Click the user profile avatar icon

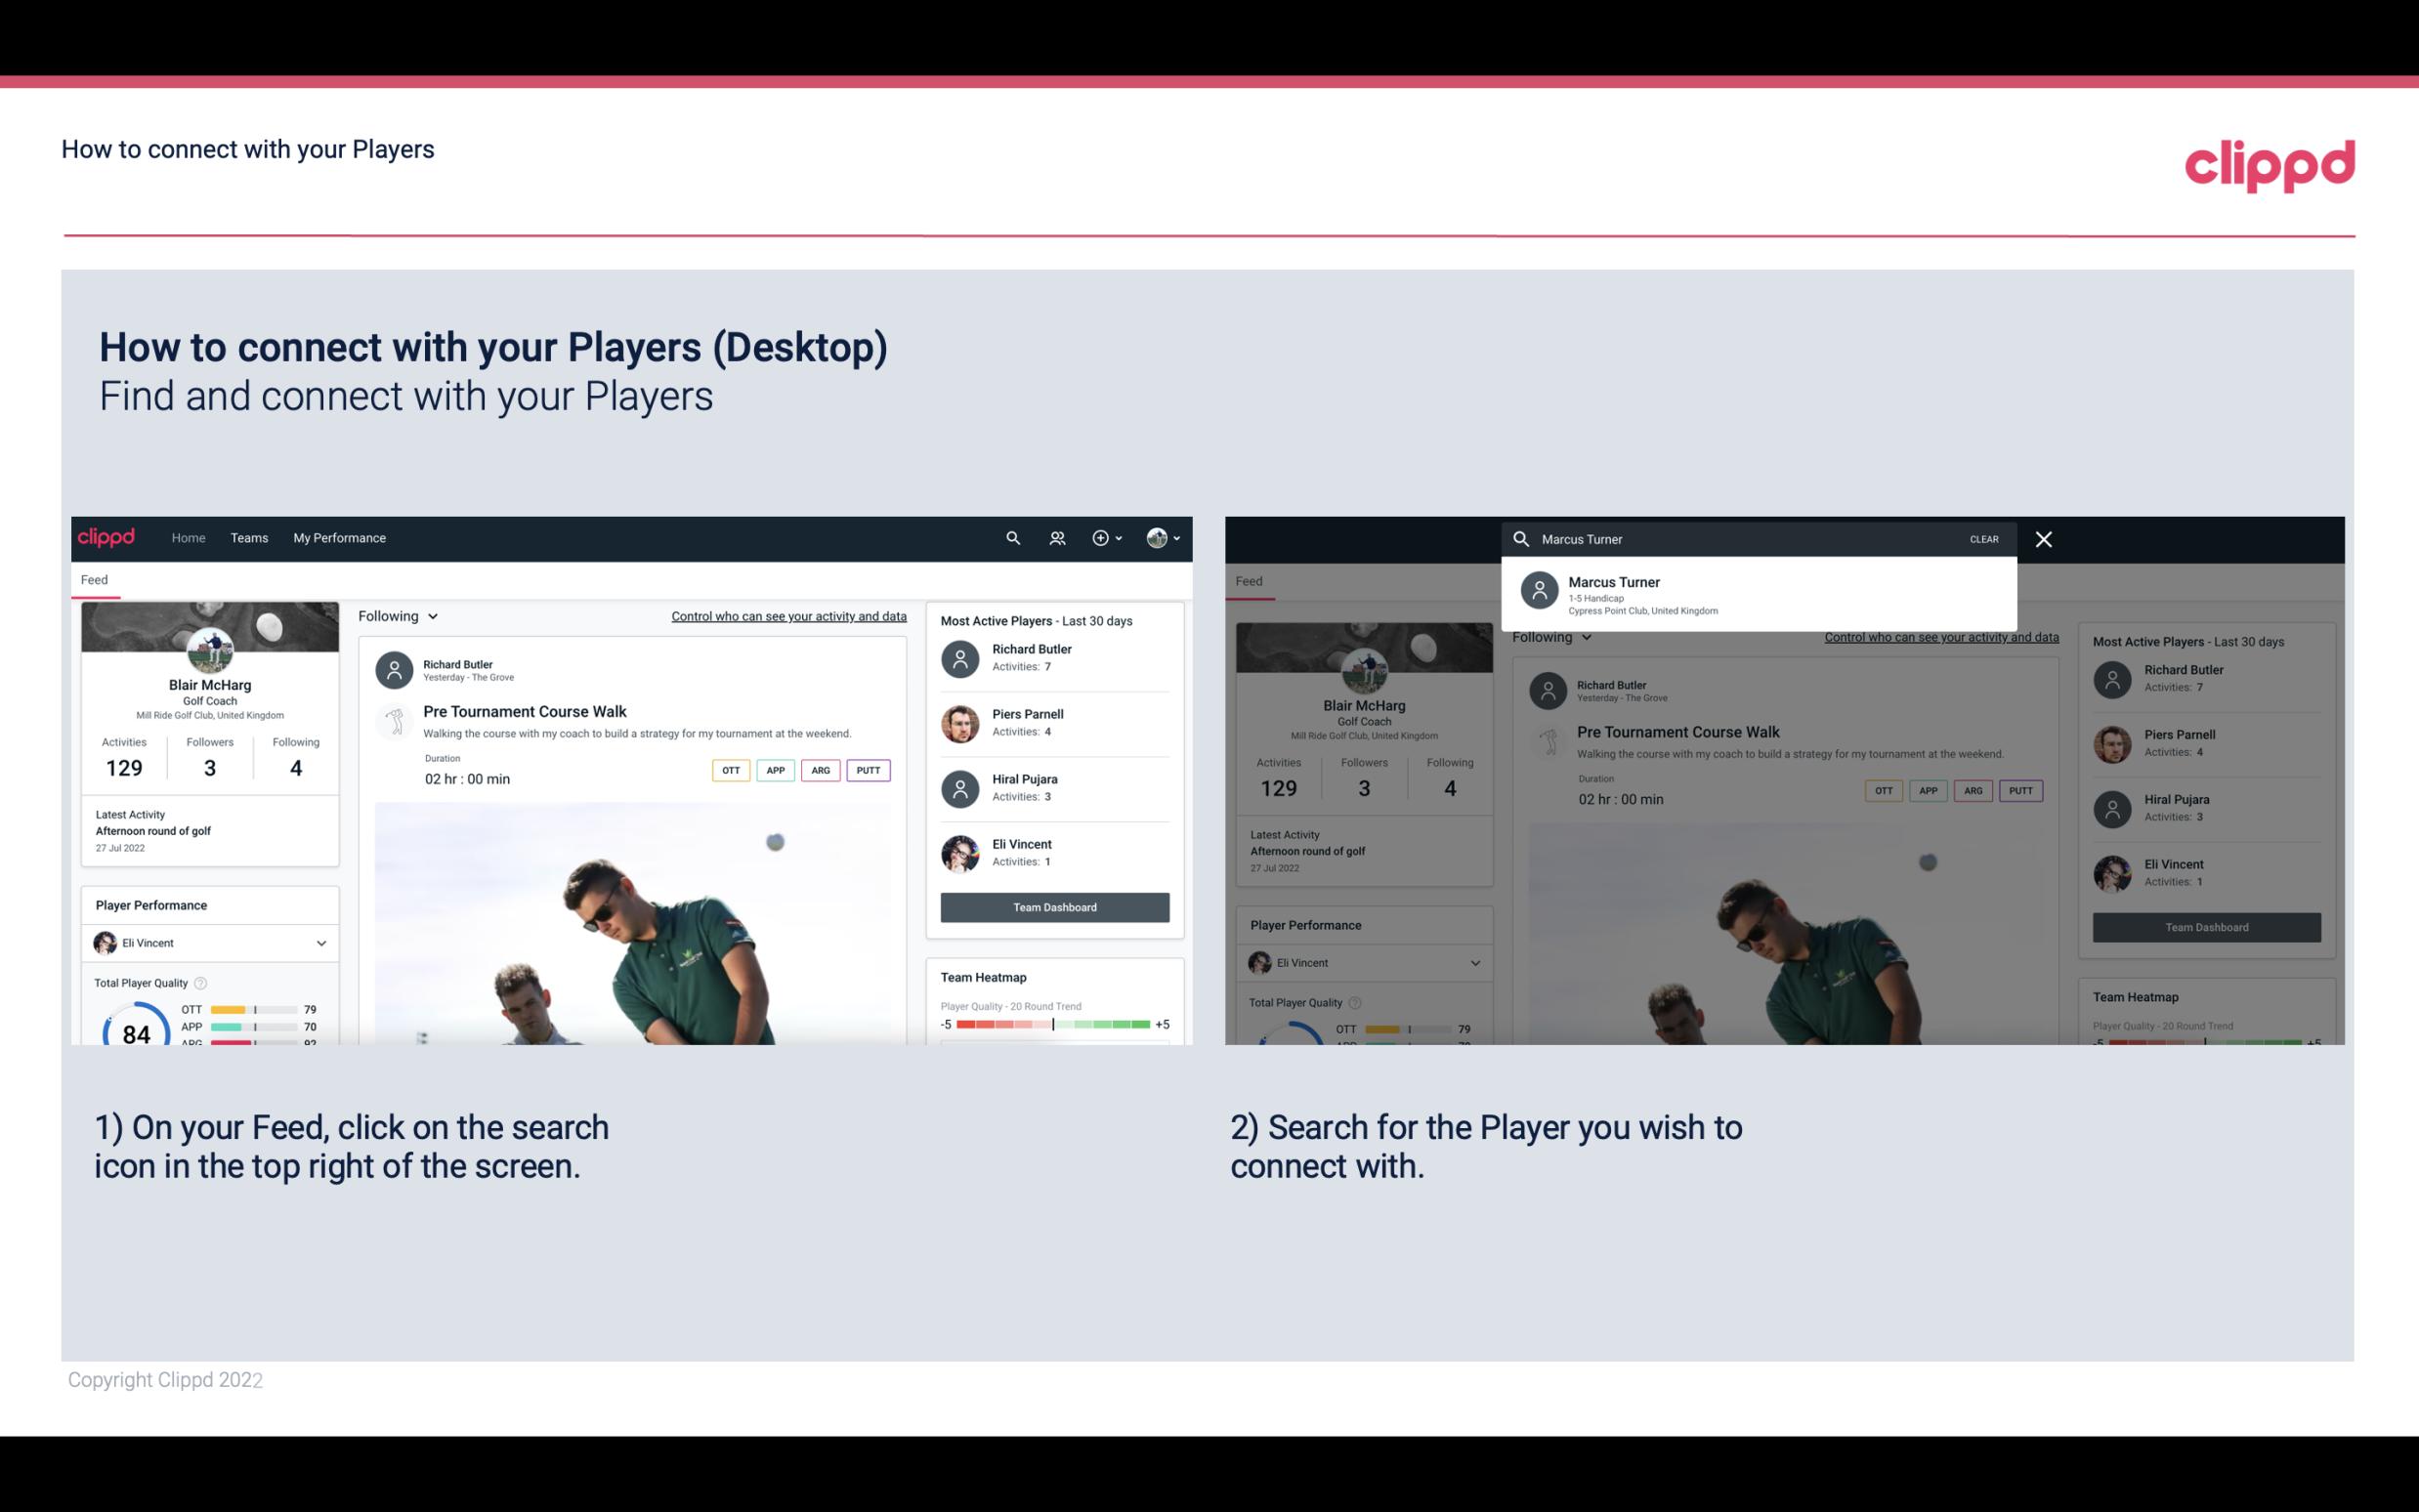1158,538
